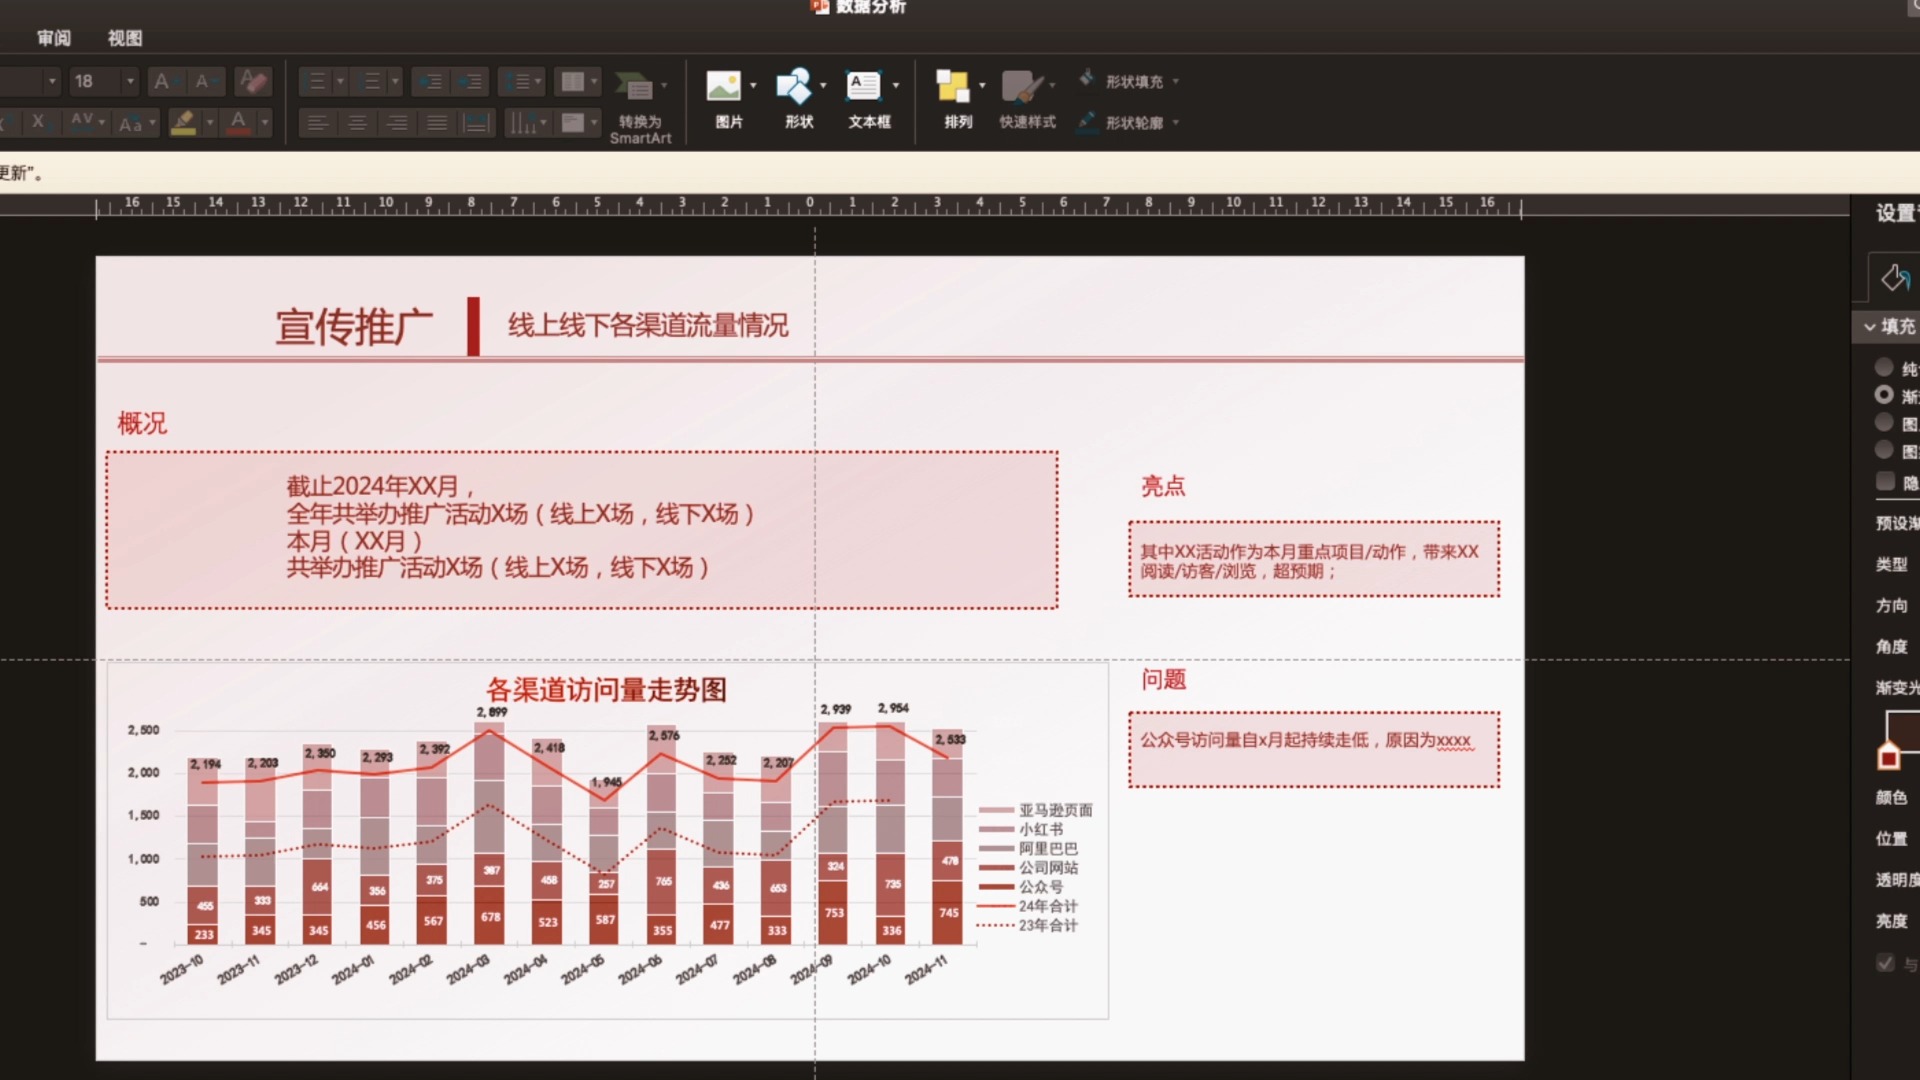The image size is (1920, 1080).
Task: Justify the paragraph text
Action: click(x=437, y=123)
